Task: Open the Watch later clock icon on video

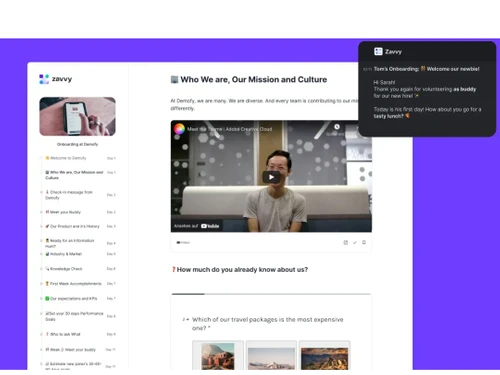Action: 337,127
